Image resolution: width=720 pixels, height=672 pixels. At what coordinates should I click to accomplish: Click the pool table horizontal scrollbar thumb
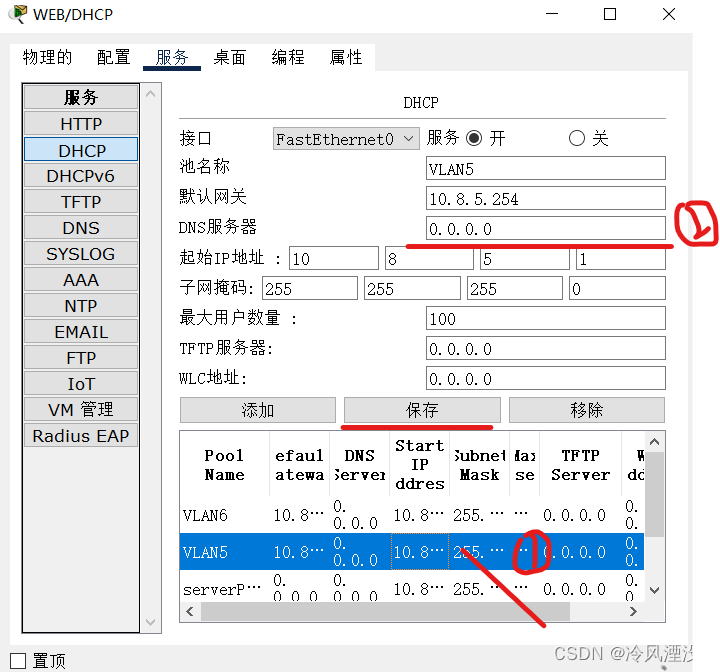(x=385, y=611)
